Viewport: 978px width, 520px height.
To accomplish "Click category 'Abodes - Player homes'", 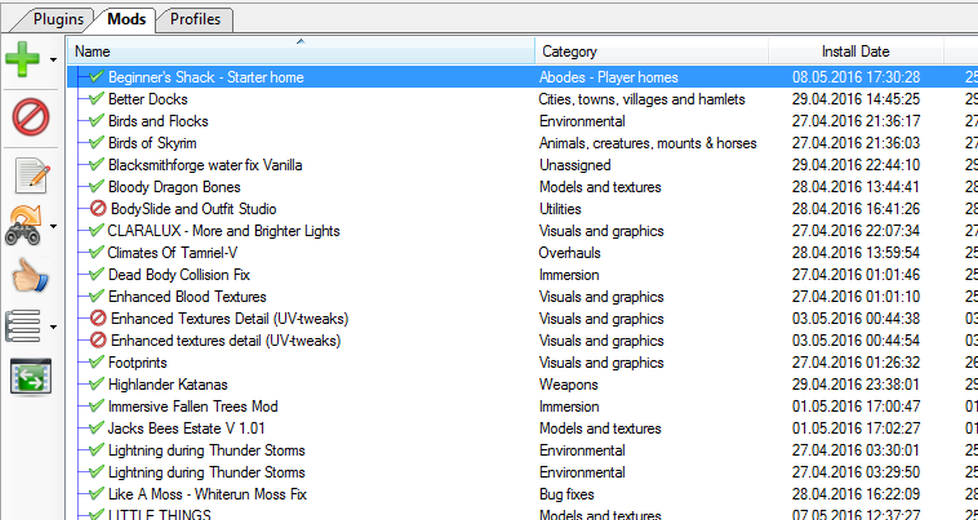I will pos(608,77).
